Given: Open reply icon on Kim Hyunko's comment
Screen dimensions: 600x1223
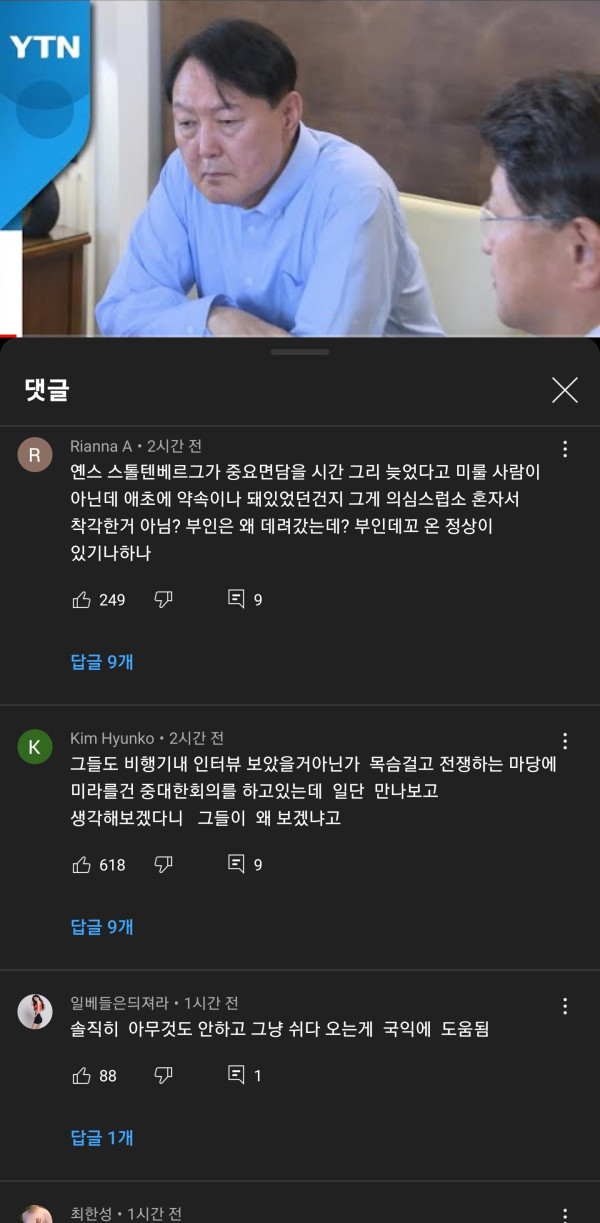Looking at the screenshot, I should click(236, 864).
